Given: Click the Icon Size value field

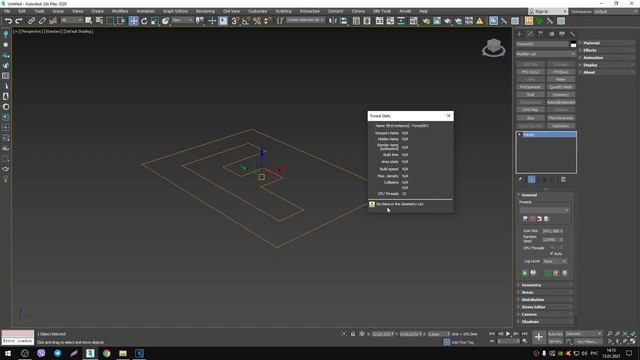Looking at the screenshot, I should (551, 231).
